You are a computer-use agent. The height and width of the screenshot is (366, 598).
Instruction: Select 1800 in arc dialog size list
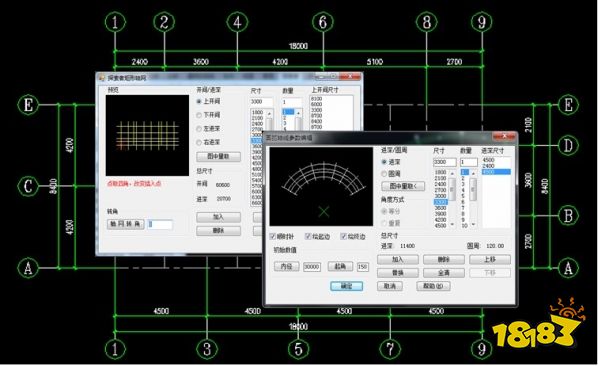[x=440, y=172]
